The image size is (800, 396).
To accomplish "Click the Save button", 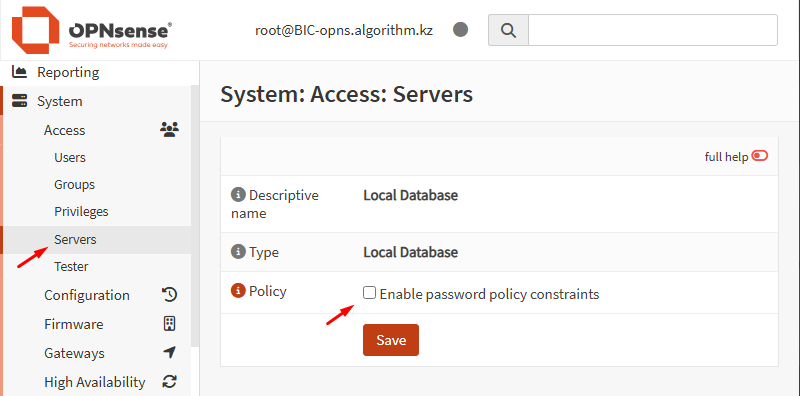I will (x=391, y=340).
